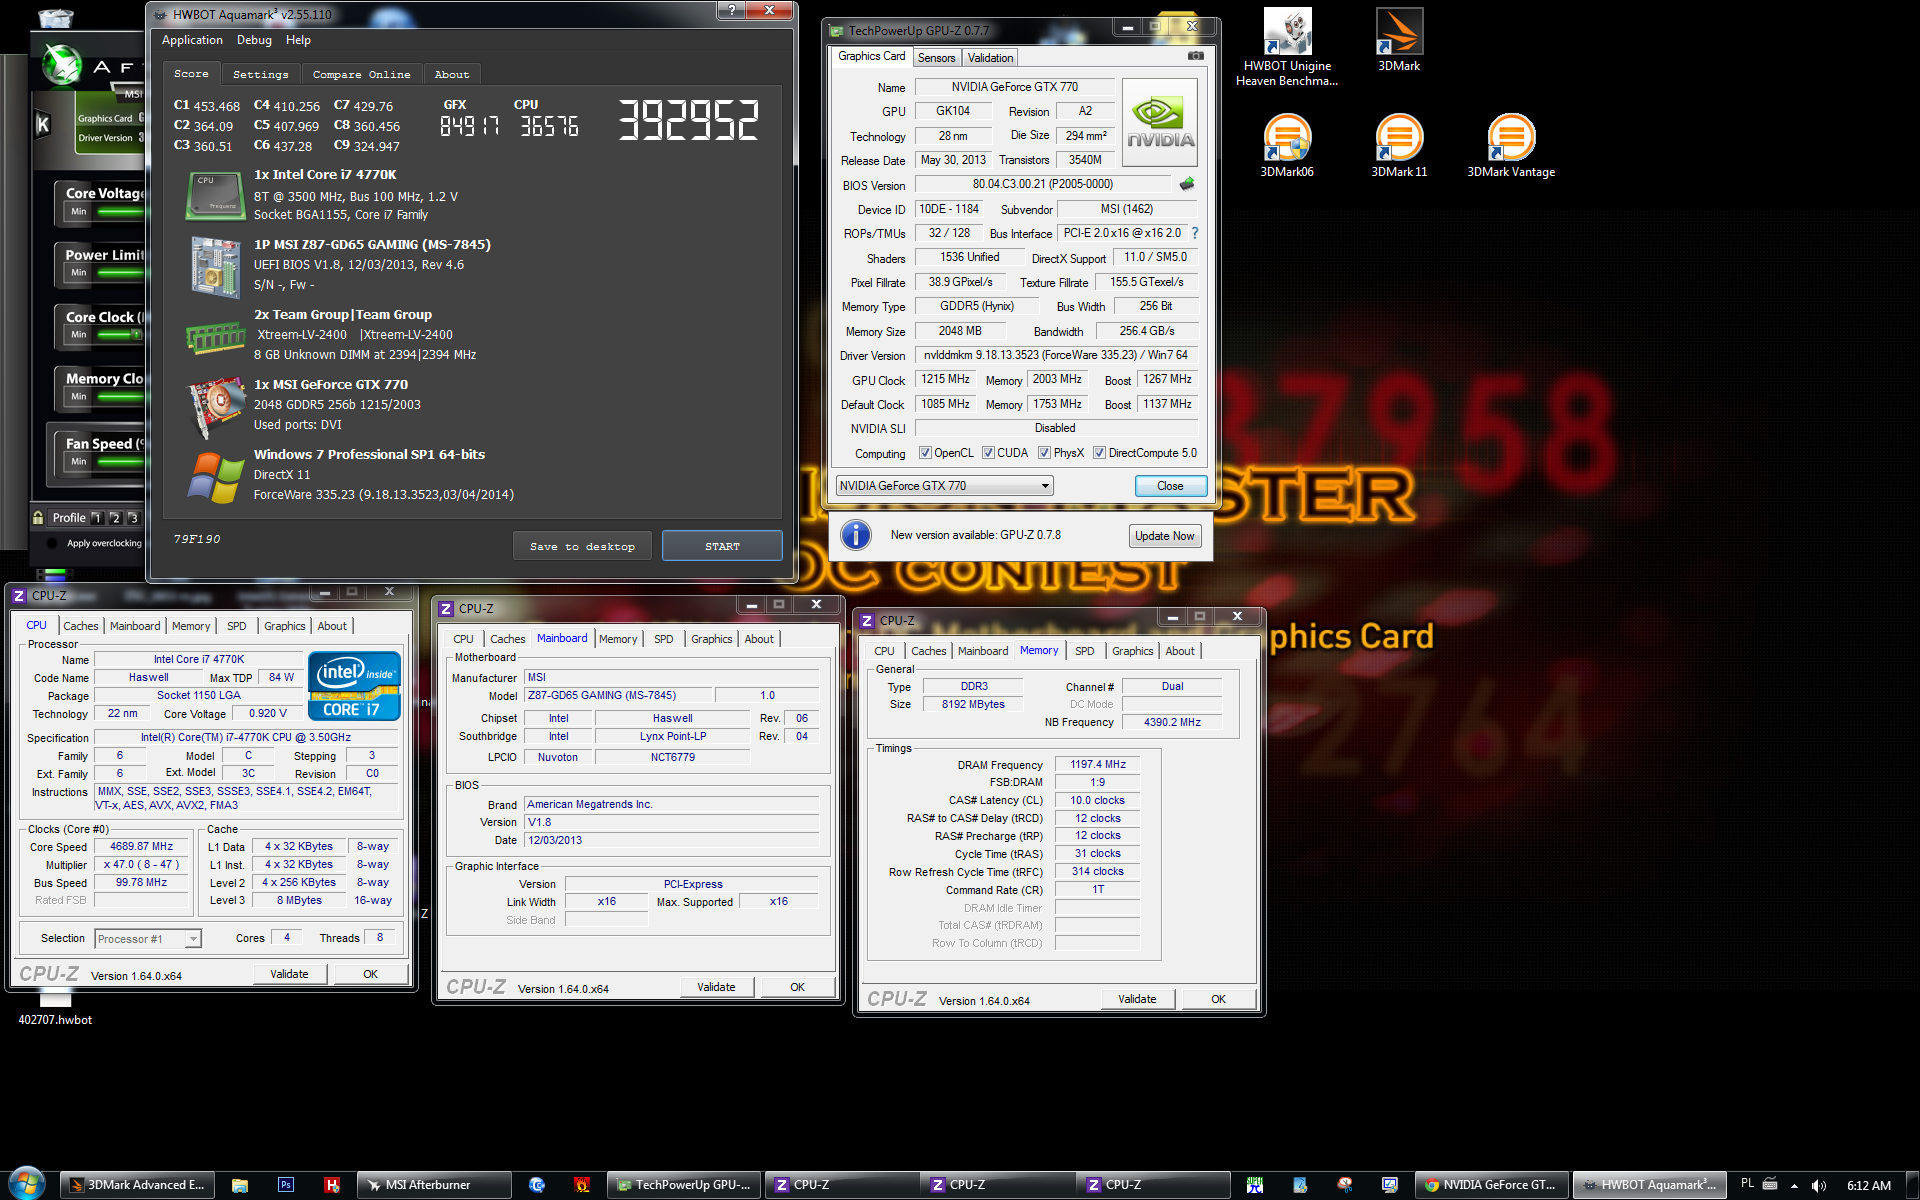
Task: Click Save to desktop in Aquamark
Action: [582, 546]
